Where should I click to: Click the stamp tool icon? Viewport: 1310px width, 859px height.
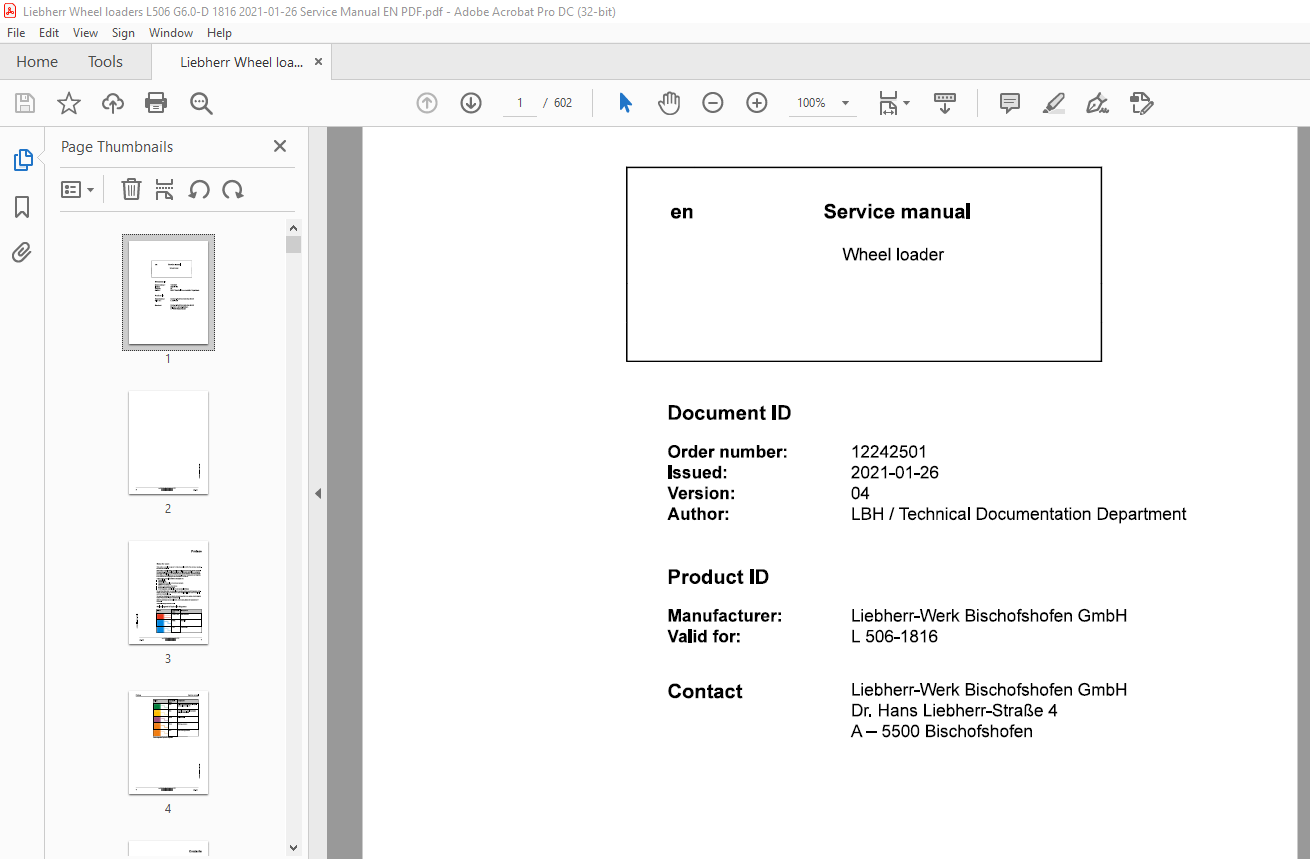(x=1141, y=103)
